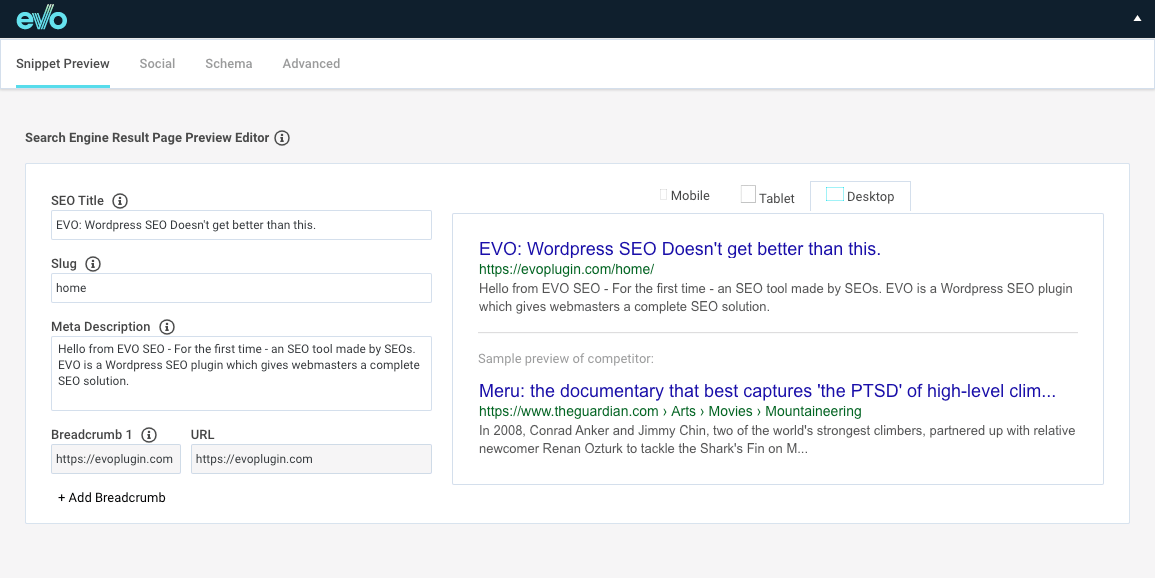Switch to the Schema tab
Screen dimensions: 1155x578
(228, 63)
